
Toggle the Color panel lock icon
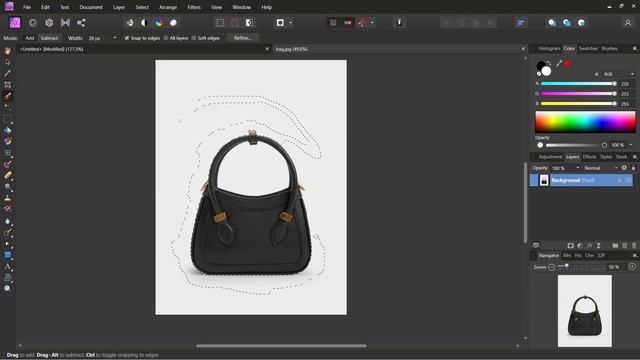pos(596,74)
